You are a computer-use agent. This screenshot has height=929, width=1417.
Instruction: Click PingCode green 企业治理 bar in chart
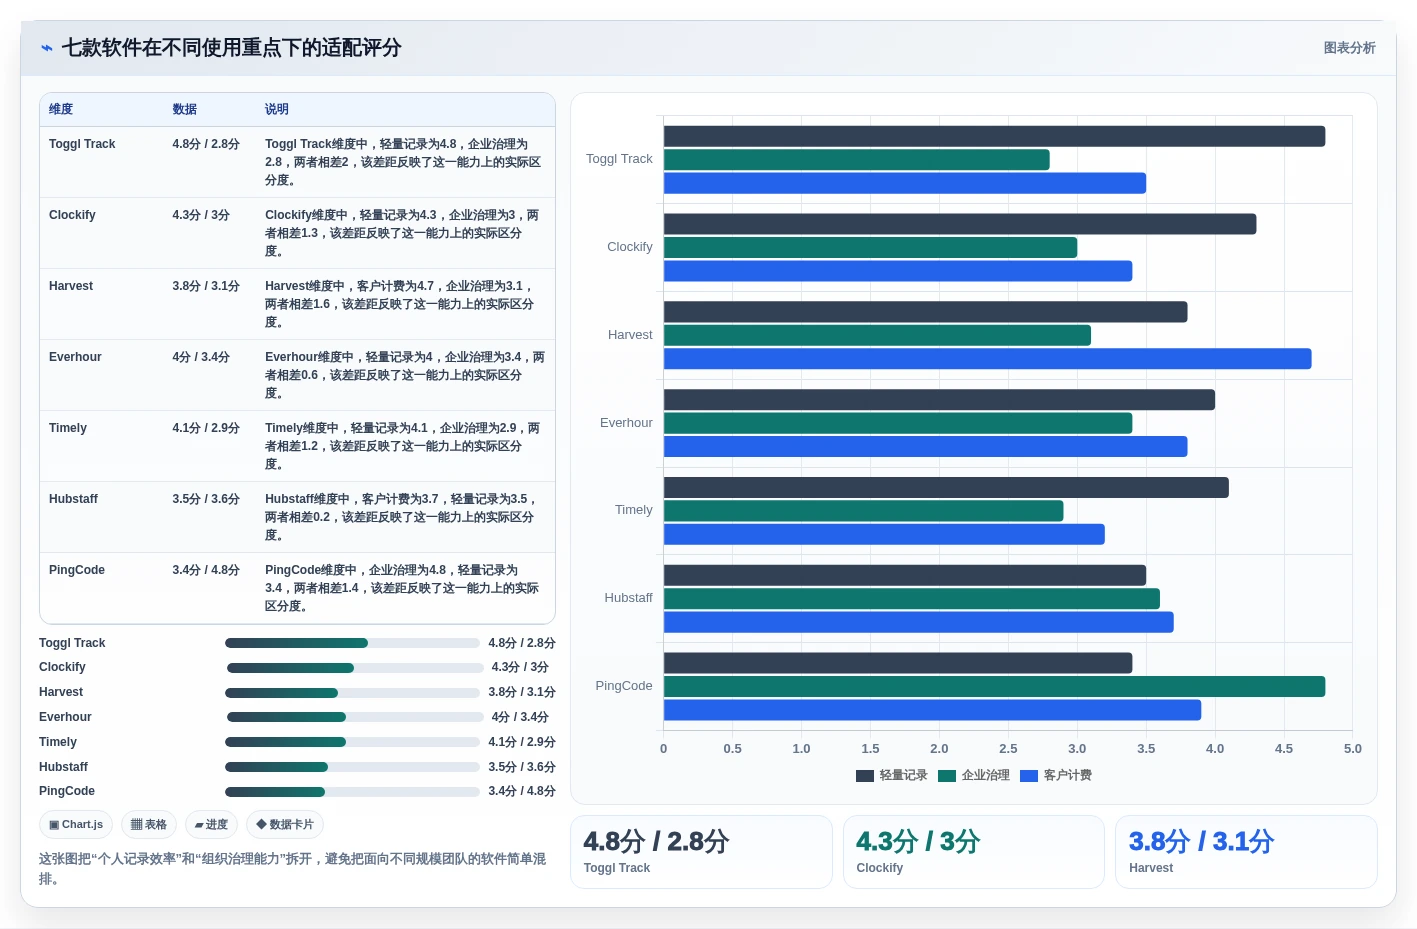(994, 687)
